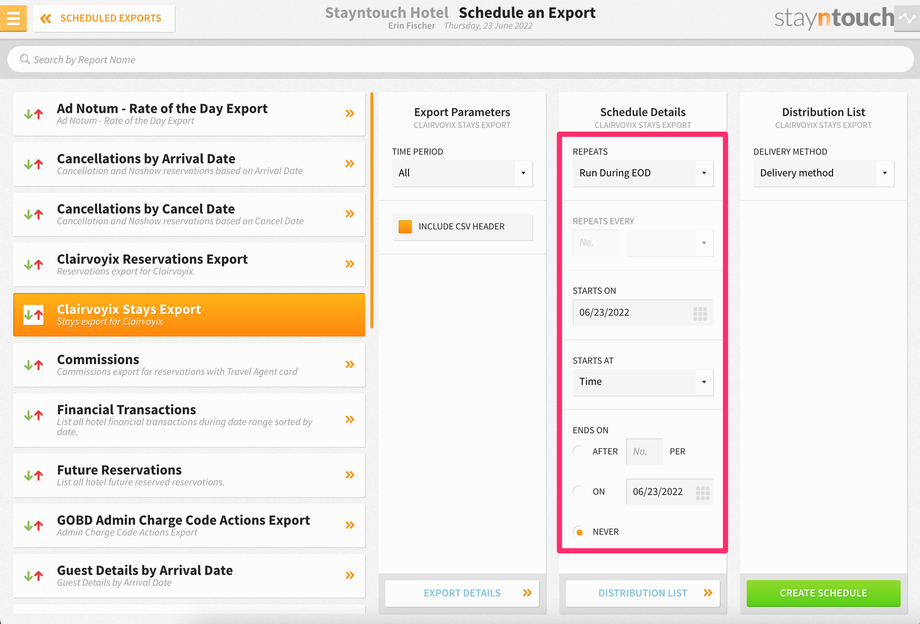Click the export arrows icon on Financial Transactions
The image size is (920, 624).
[x=33, y=415]
